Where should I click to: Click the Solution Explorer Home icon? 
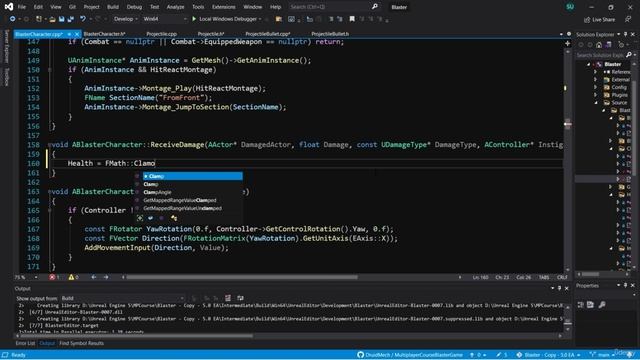coord(599,44)
